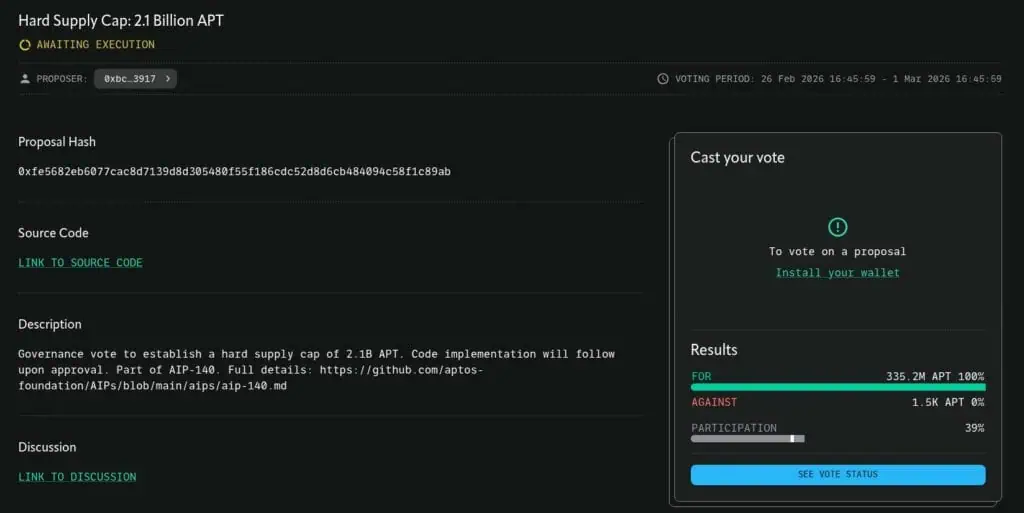Follow the Link to Discussion
Image resolution: width=1024 pixels, height=513 pixels.
(77, 477)
